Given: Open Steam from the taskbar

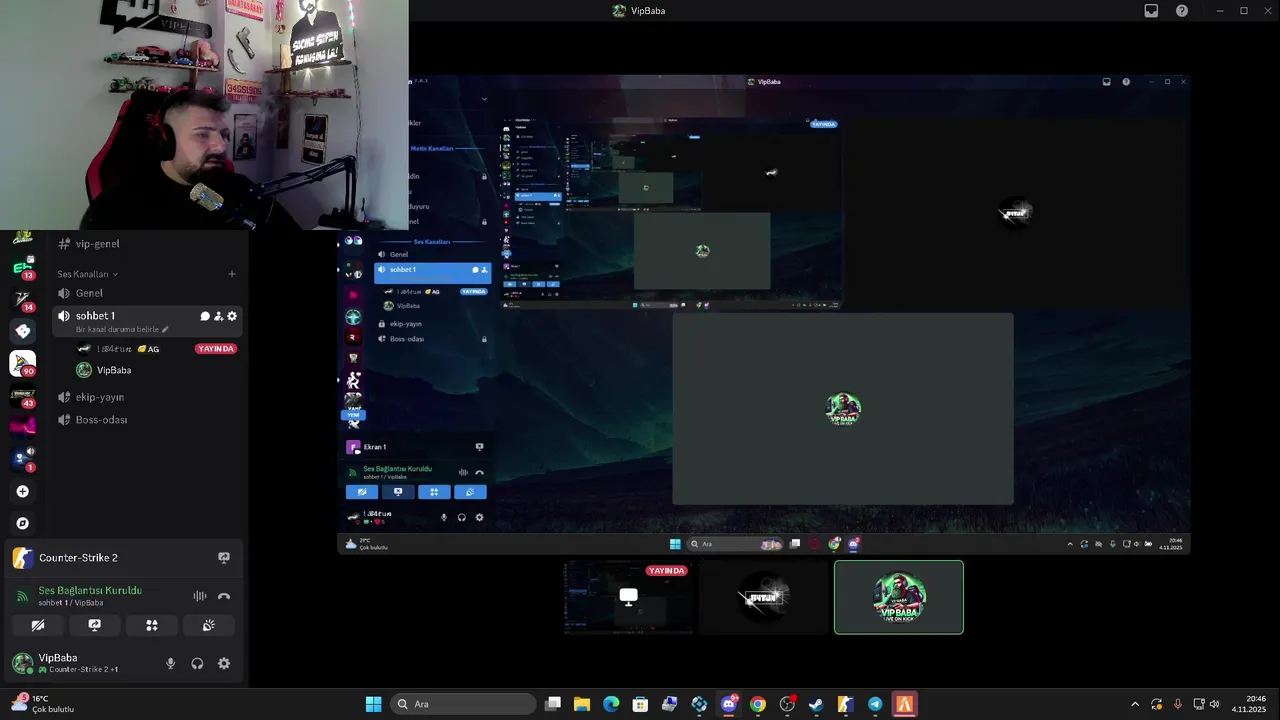Looking at the screenshot, I should click(816, 704).
